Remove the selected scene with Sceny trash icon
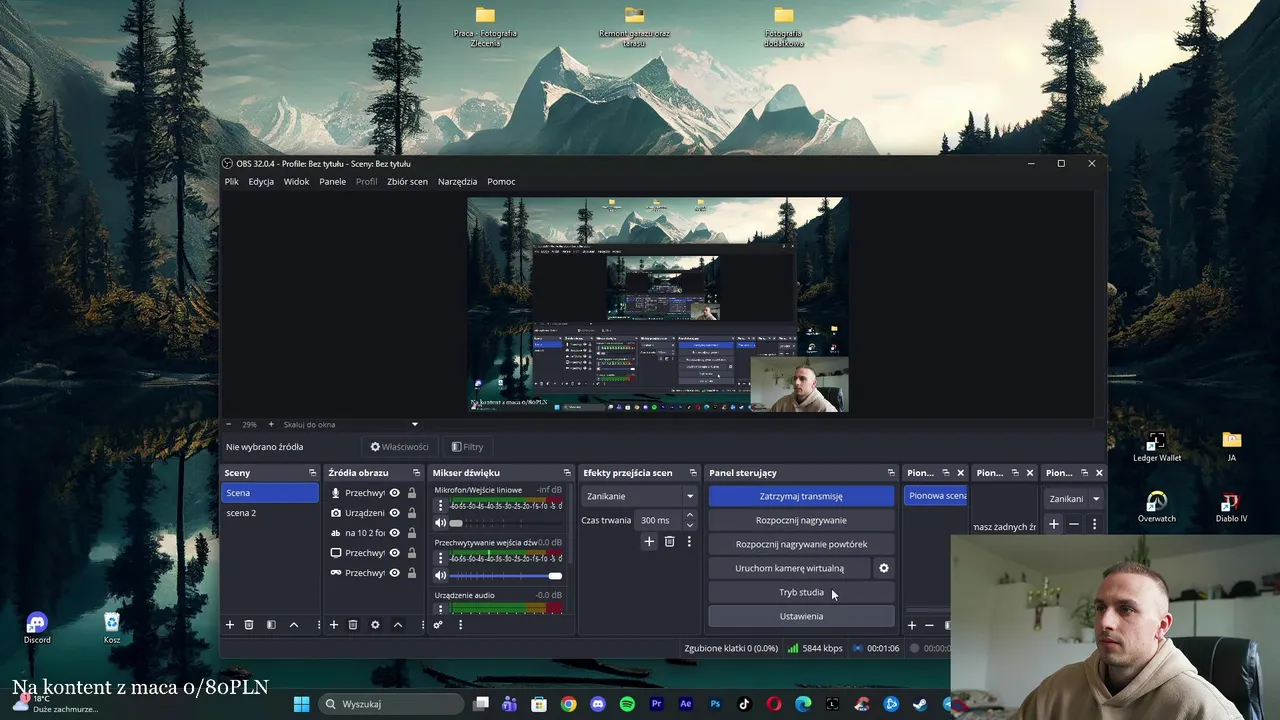The height and width of the screenshot is (720, 1280). pyautogui.click(x=249, y=625)
